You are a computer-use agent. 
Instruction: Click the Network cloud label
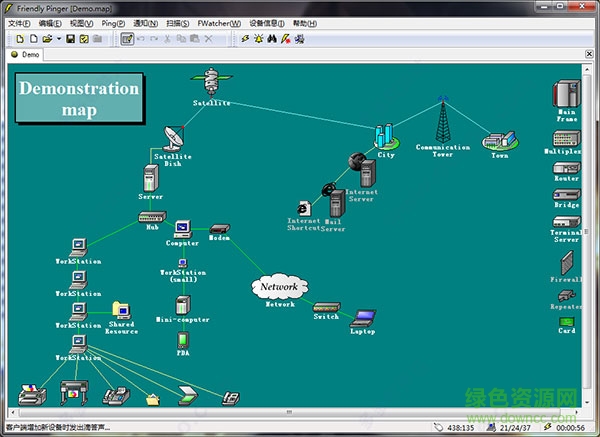[x=280, y=287]
